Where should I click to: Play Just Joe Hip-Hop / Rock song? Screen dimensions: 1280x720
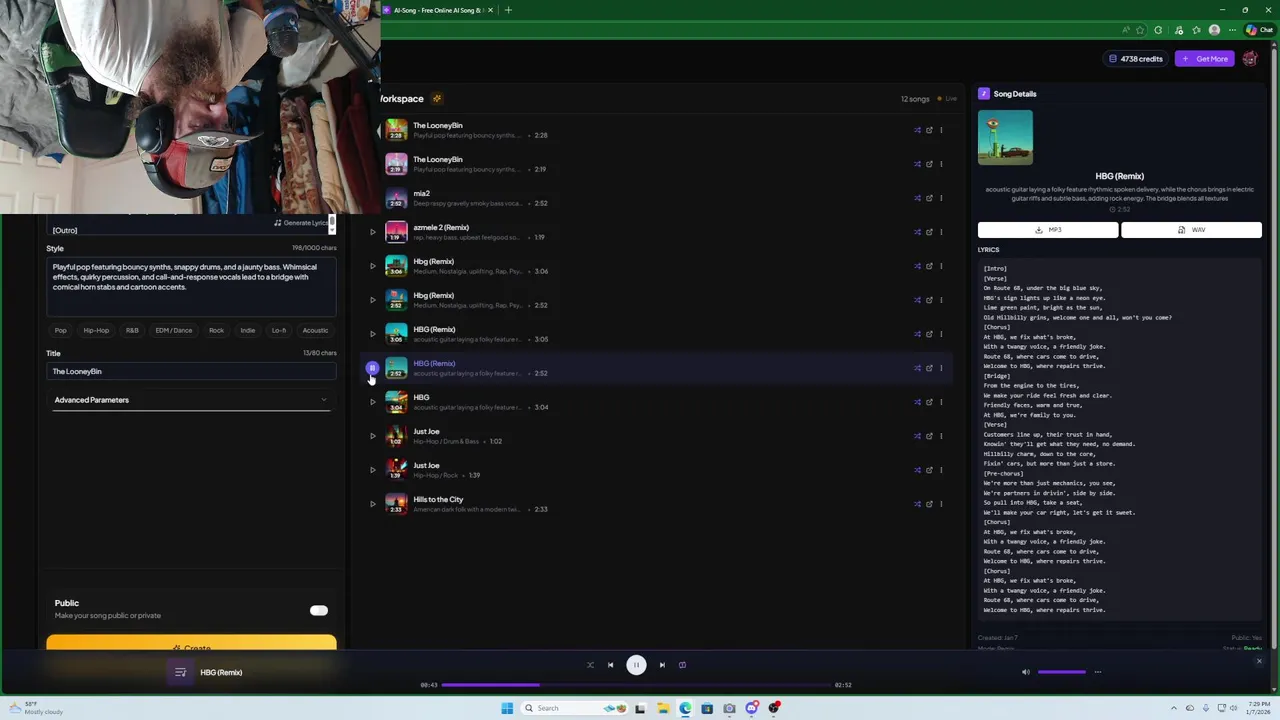(x=373, y=470)
